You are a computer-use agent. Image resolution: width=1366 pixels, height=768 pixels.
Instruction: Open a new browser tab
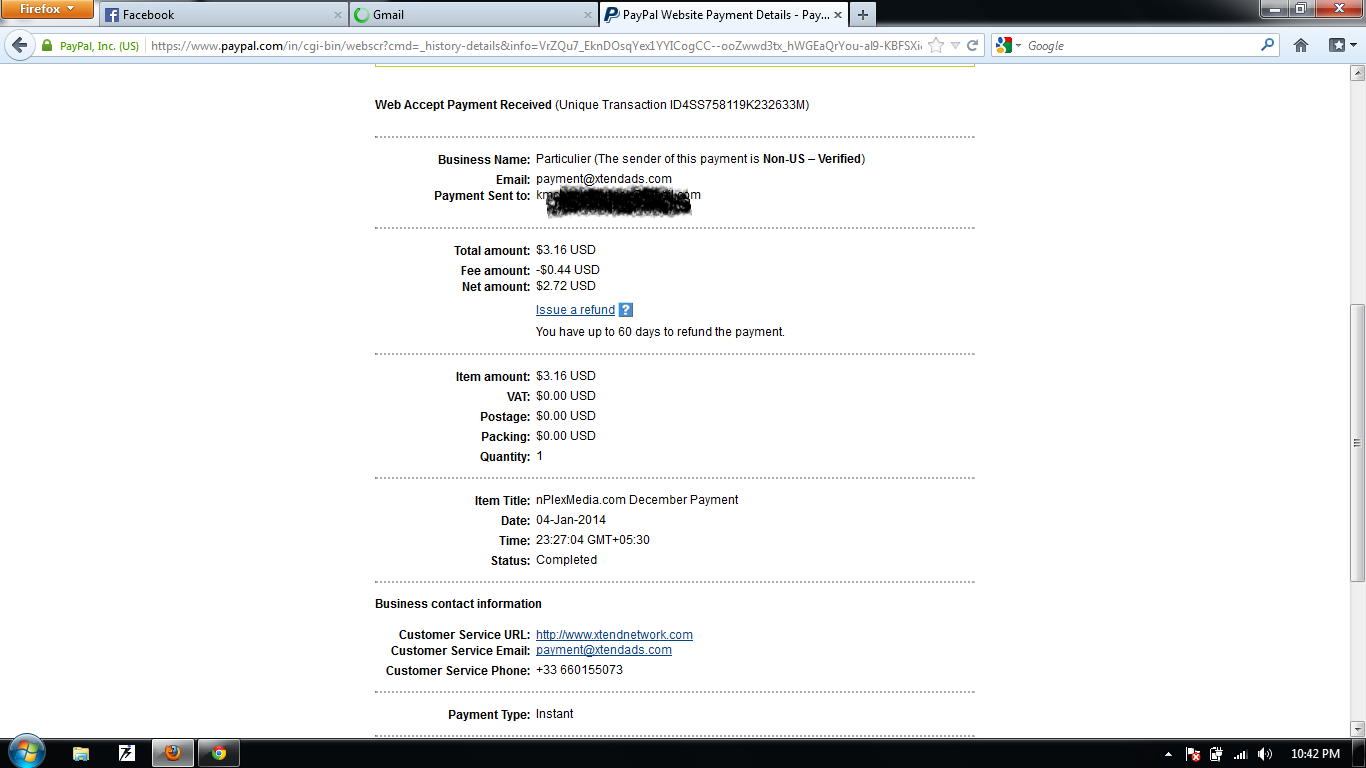click(863, 15)
